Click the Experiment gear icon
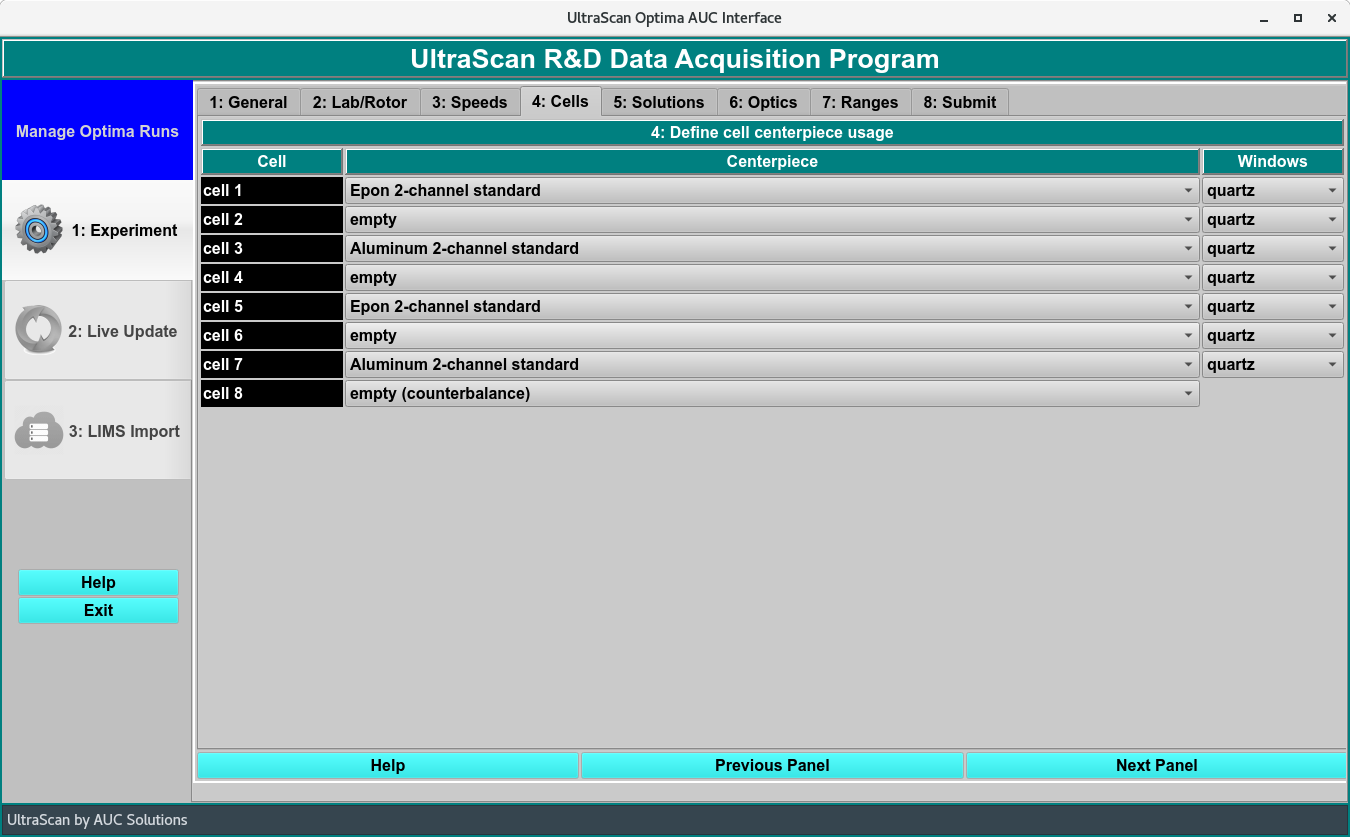The height and width of the screenshot is (837, 1350). (38, 230)
